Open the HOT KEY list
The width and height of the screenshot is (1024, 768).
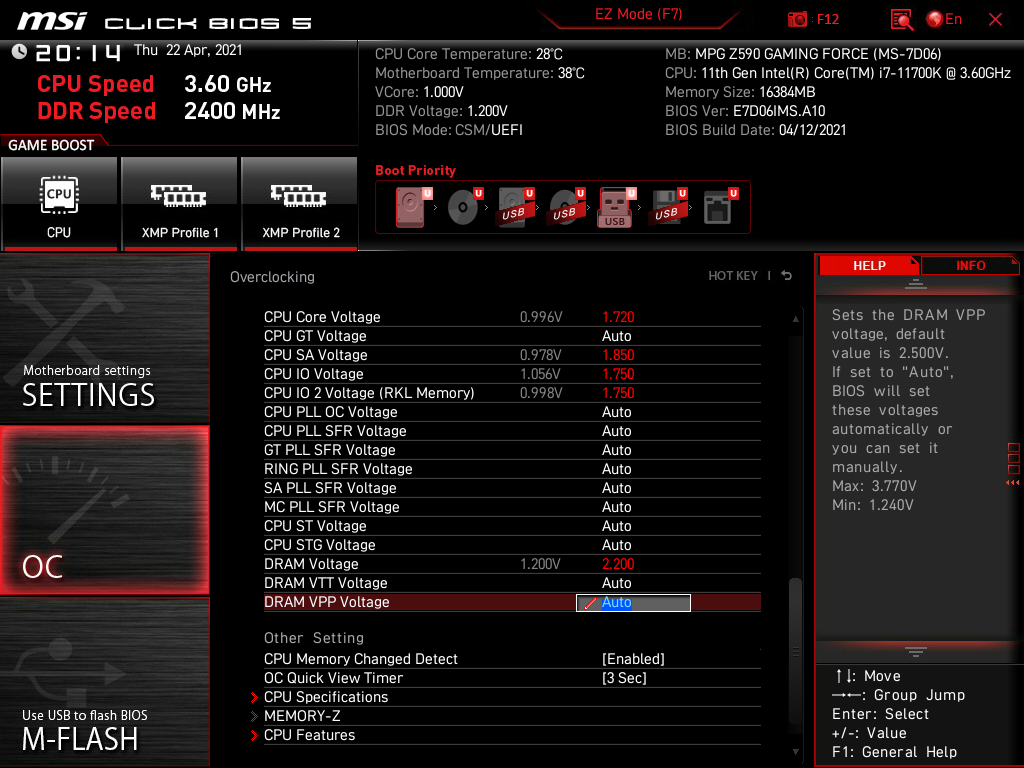tap(733, 276)
